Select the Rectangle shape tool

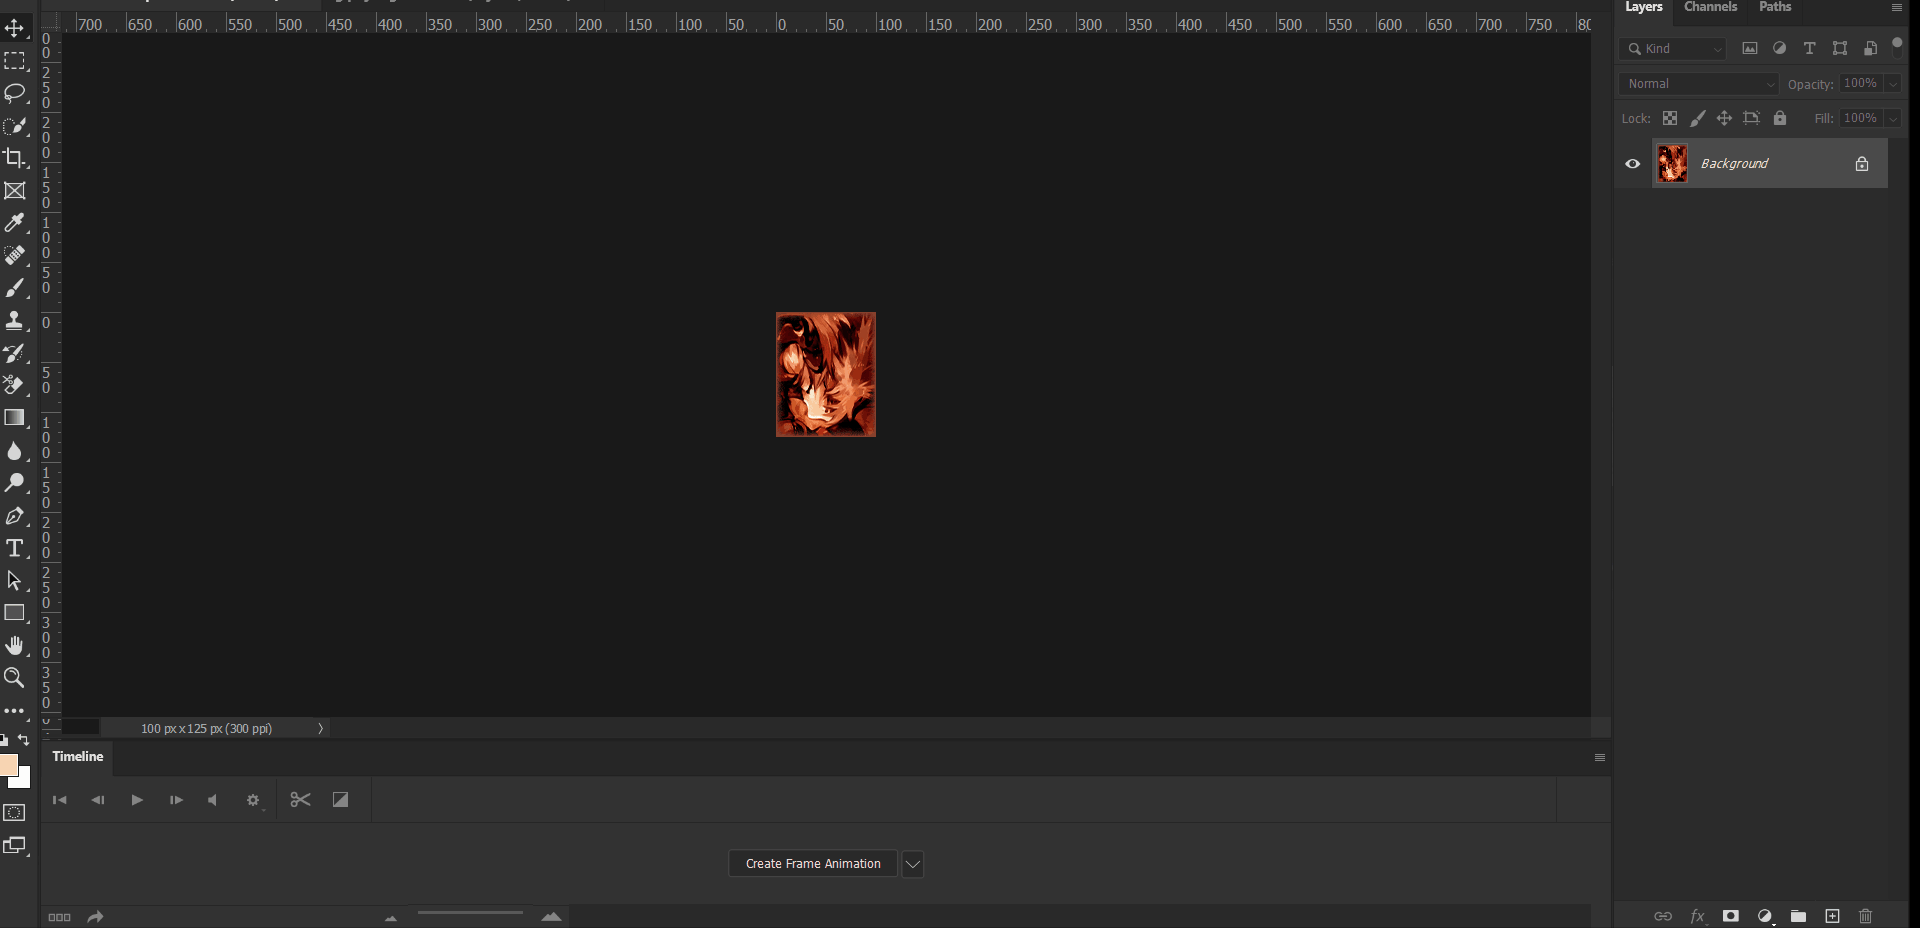[x=14, y=613]
